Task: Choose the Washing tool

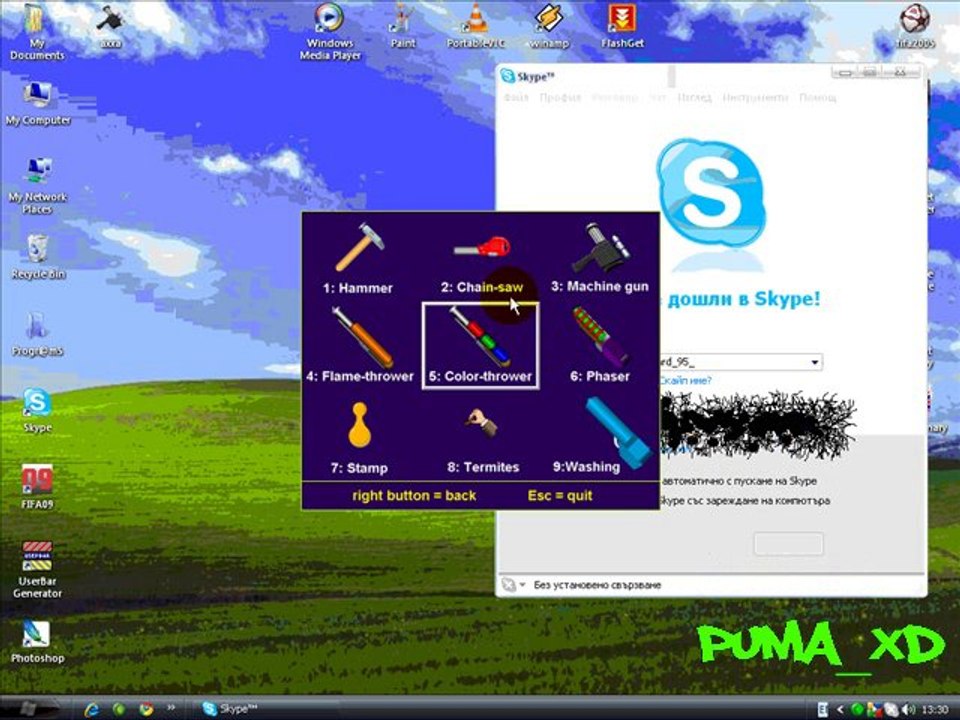Action: [601, 436]
